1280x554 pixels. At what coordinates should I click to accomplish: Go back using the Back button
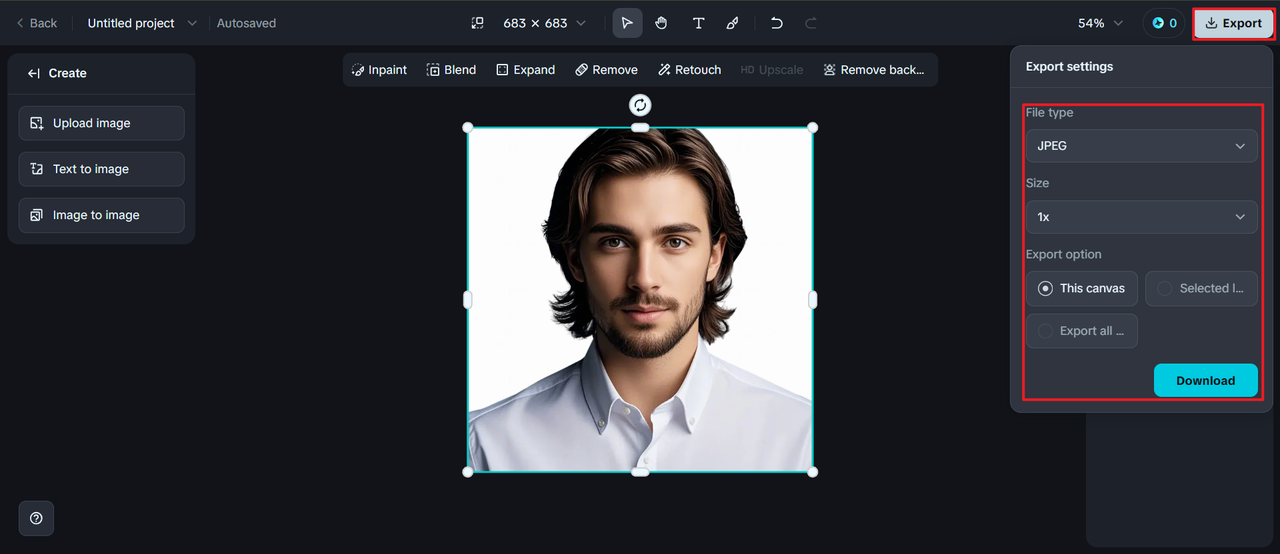pos(37,23)
